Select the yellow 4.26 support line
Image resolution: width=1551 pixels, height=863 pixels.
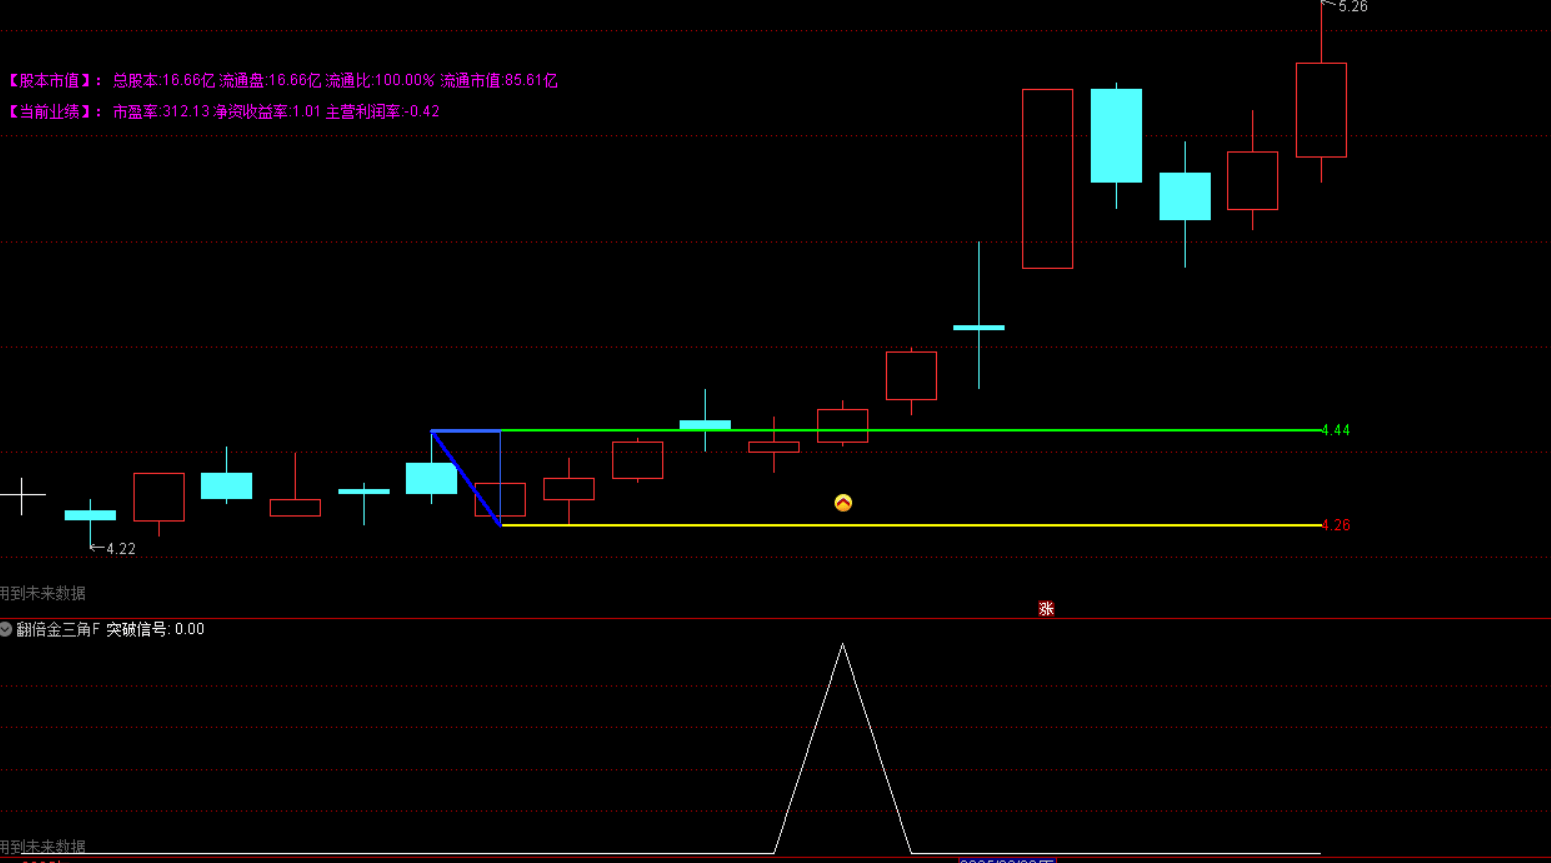(x=900, y=525)
